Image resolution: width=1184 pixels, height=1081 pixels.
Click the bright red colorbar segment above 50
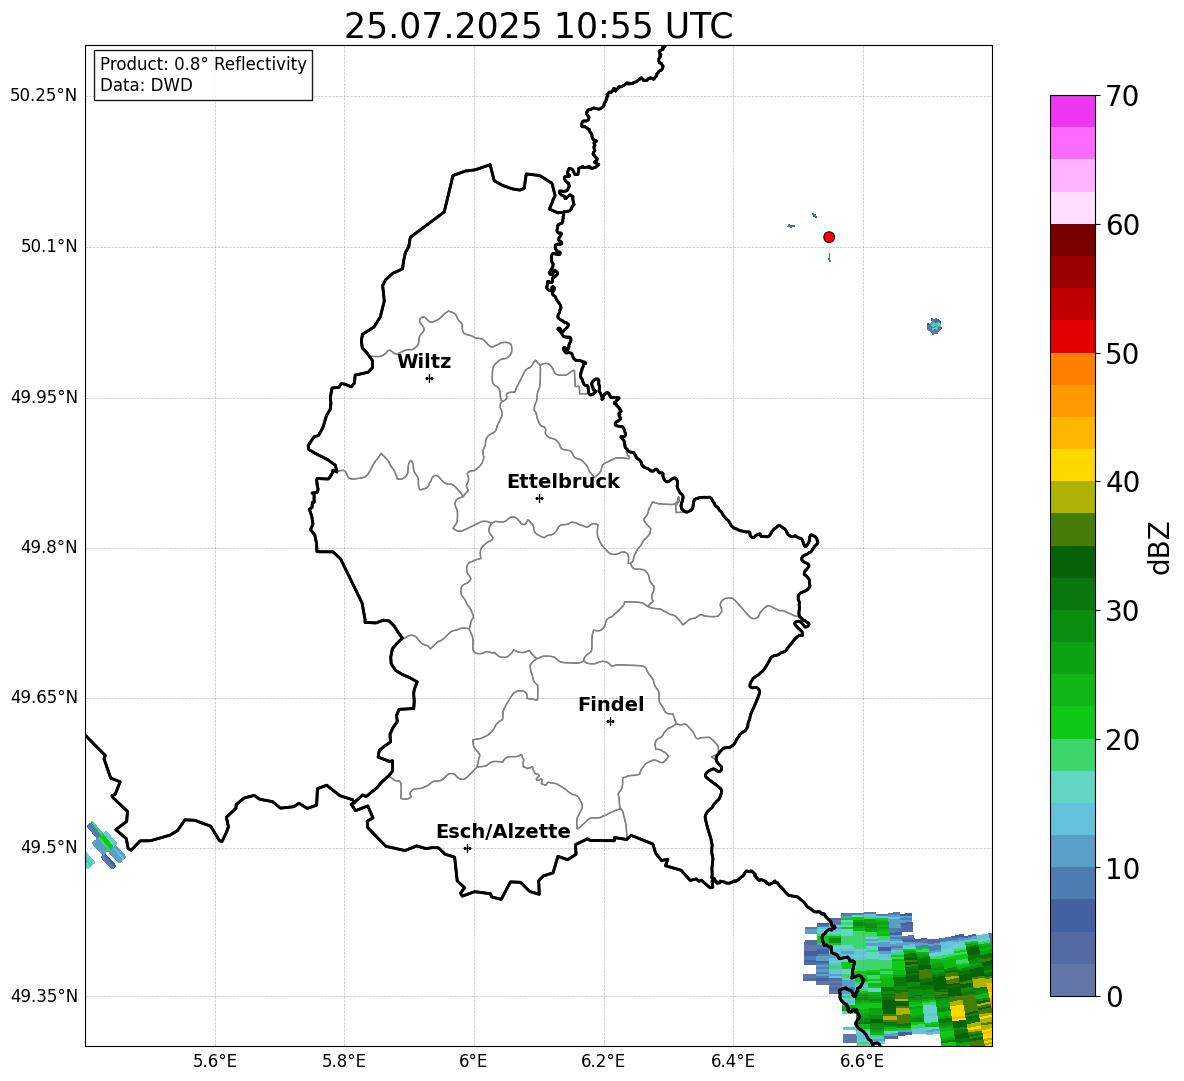click(x=1072, y=337)
